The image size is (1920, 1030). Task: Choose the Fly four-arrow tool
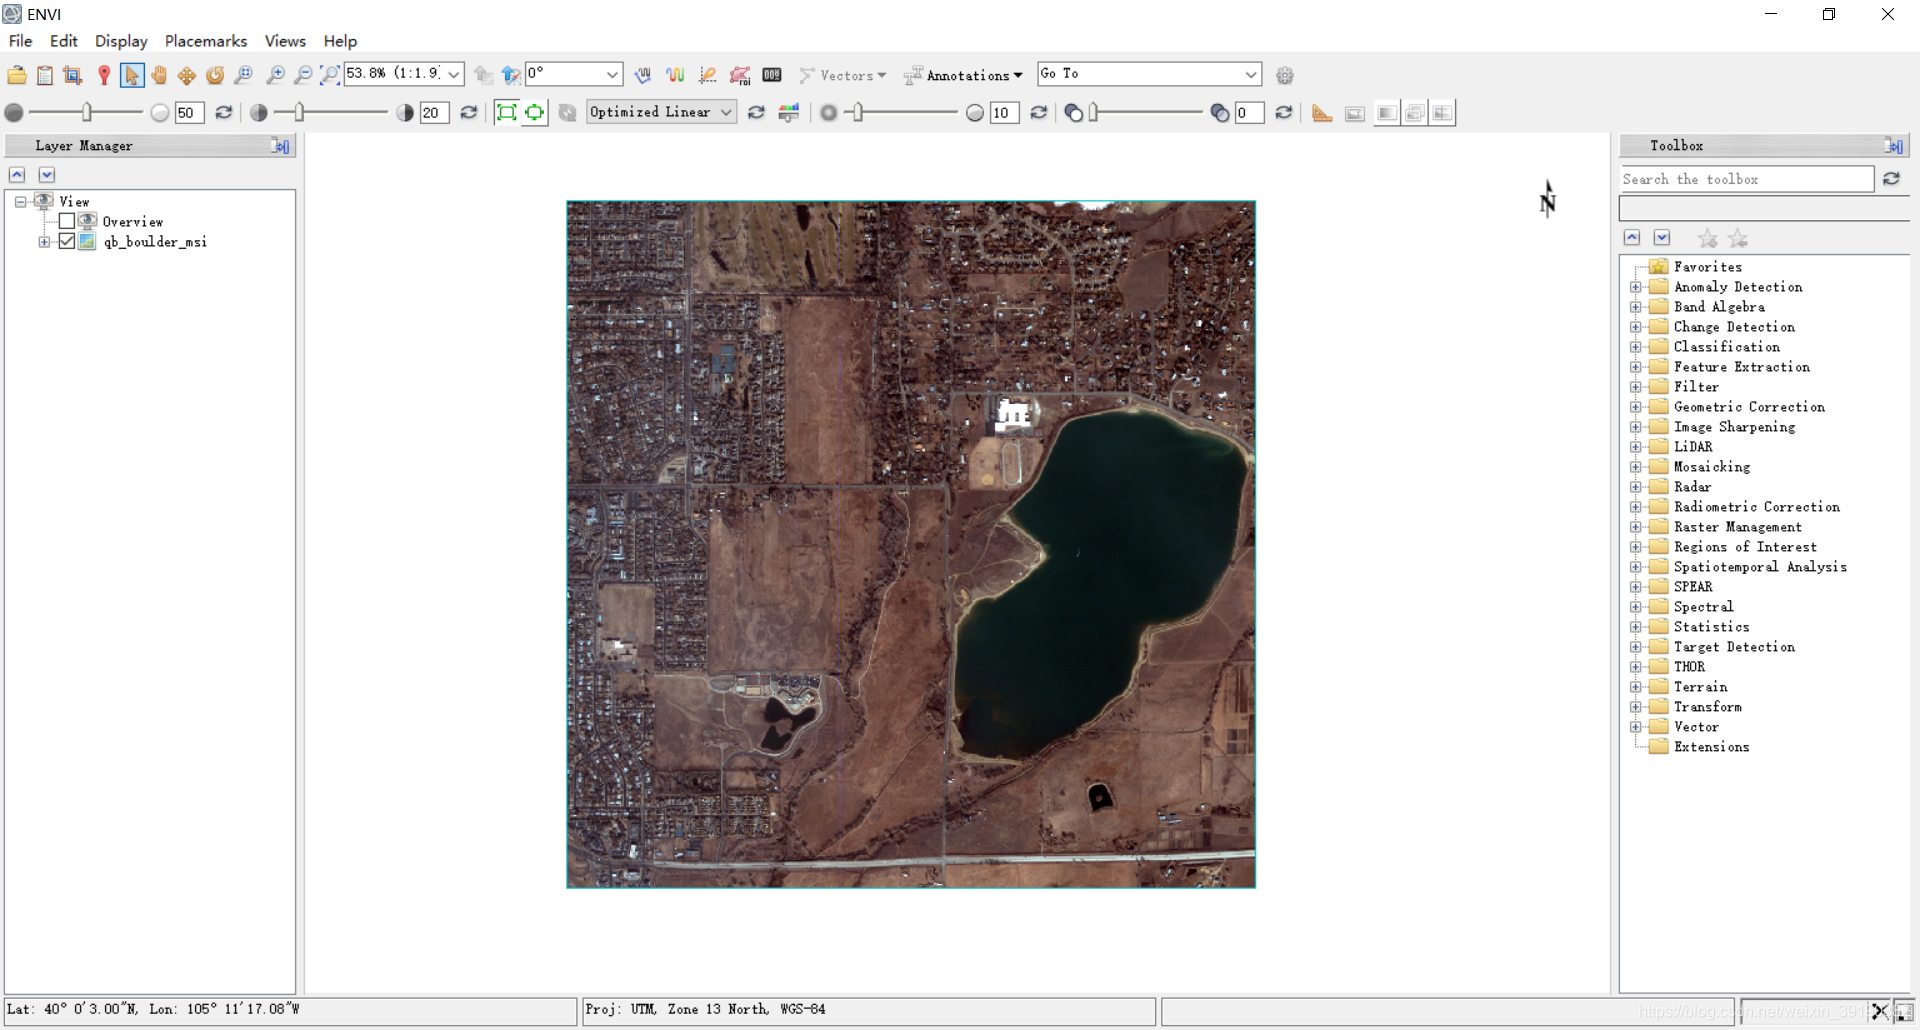(187, 75)
